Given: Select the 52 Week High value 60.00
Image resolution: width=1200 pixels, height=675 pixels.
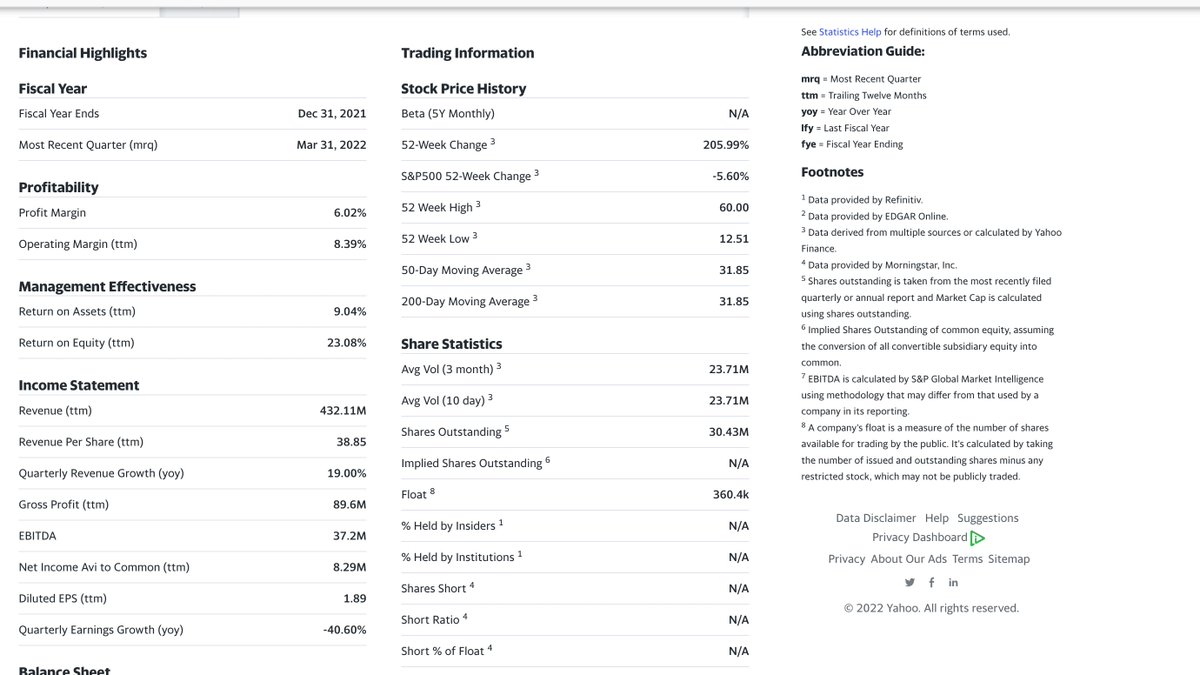Looking at the screenshot, I should 734,207.
